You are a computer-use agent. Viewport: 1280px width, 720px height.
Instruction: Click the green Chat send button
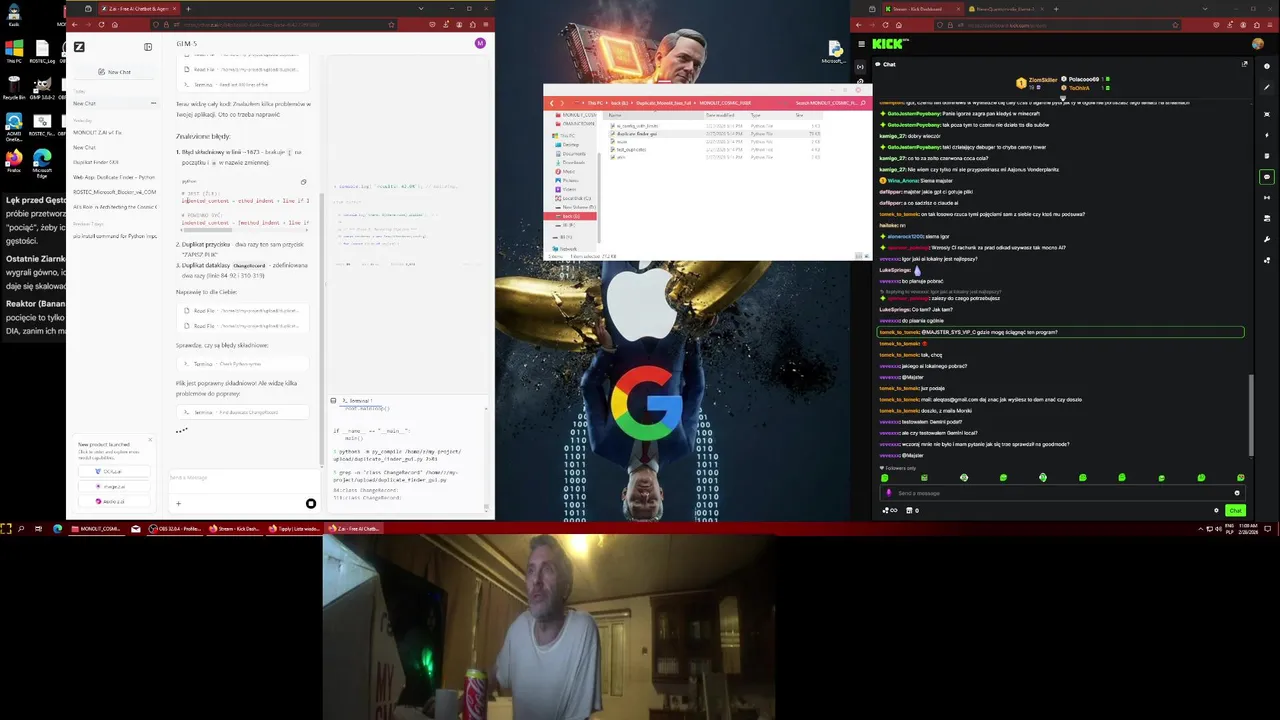pyautogui.click(x=1235, y=510)
